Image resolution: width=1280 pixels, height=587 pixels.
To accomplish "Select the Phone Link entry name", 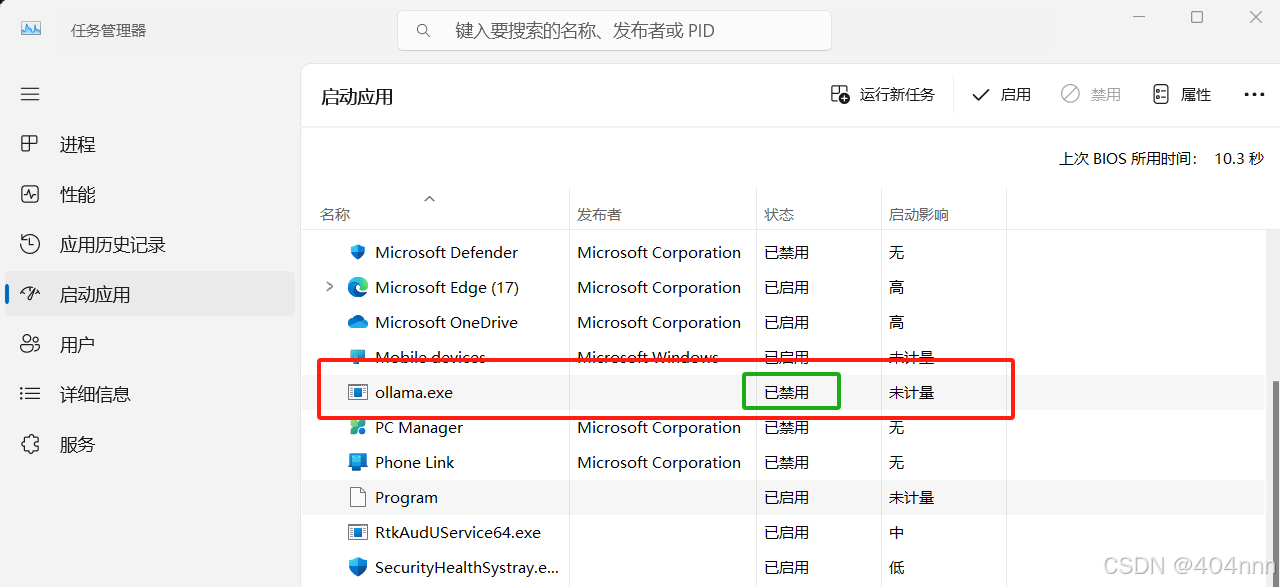I will pos(414,462).
